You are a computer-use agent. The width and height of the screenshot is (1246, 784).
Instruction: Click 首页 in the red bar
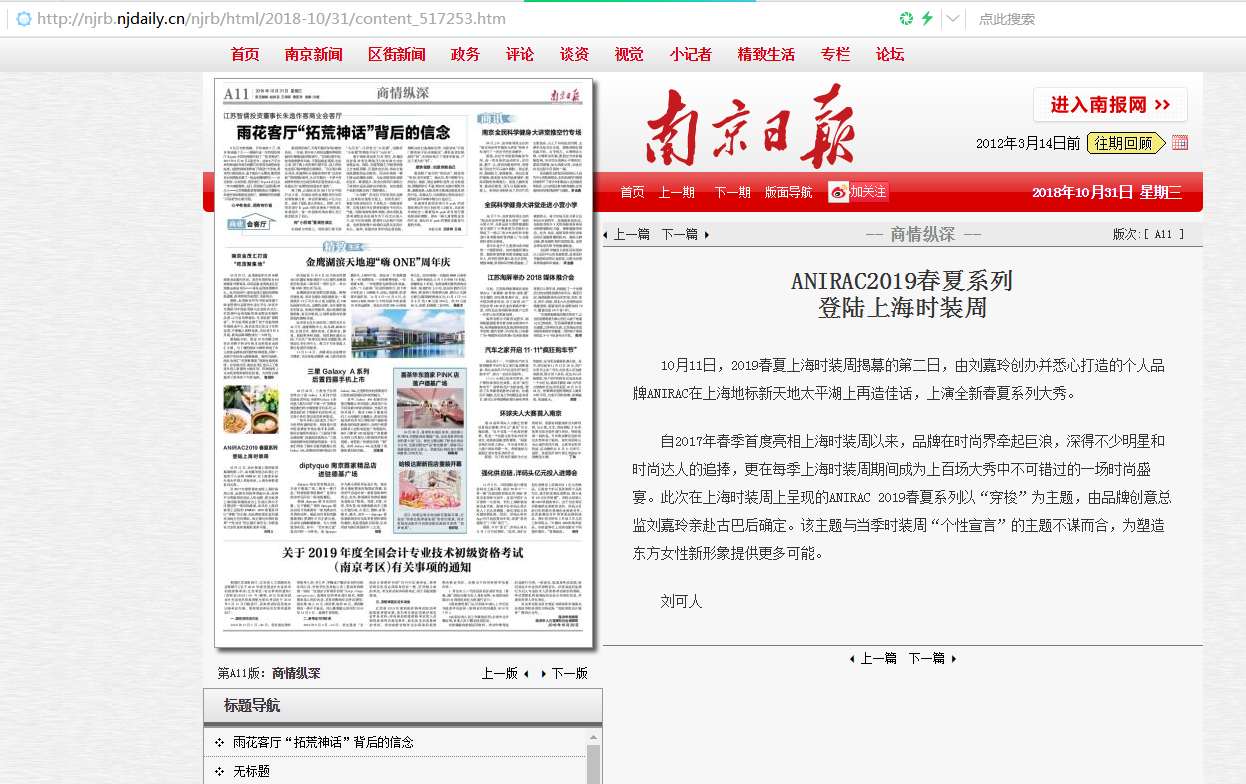point(632,192)
